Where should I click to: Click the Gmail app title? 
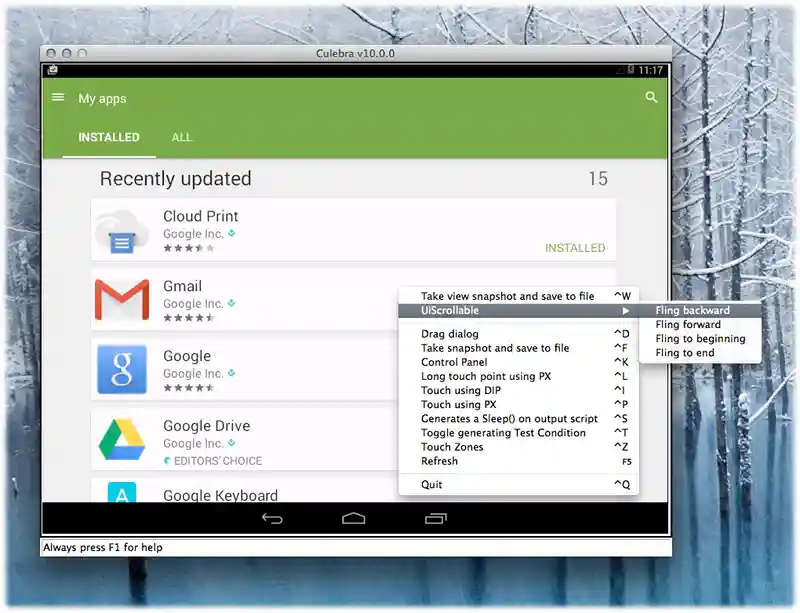(183, 286)
